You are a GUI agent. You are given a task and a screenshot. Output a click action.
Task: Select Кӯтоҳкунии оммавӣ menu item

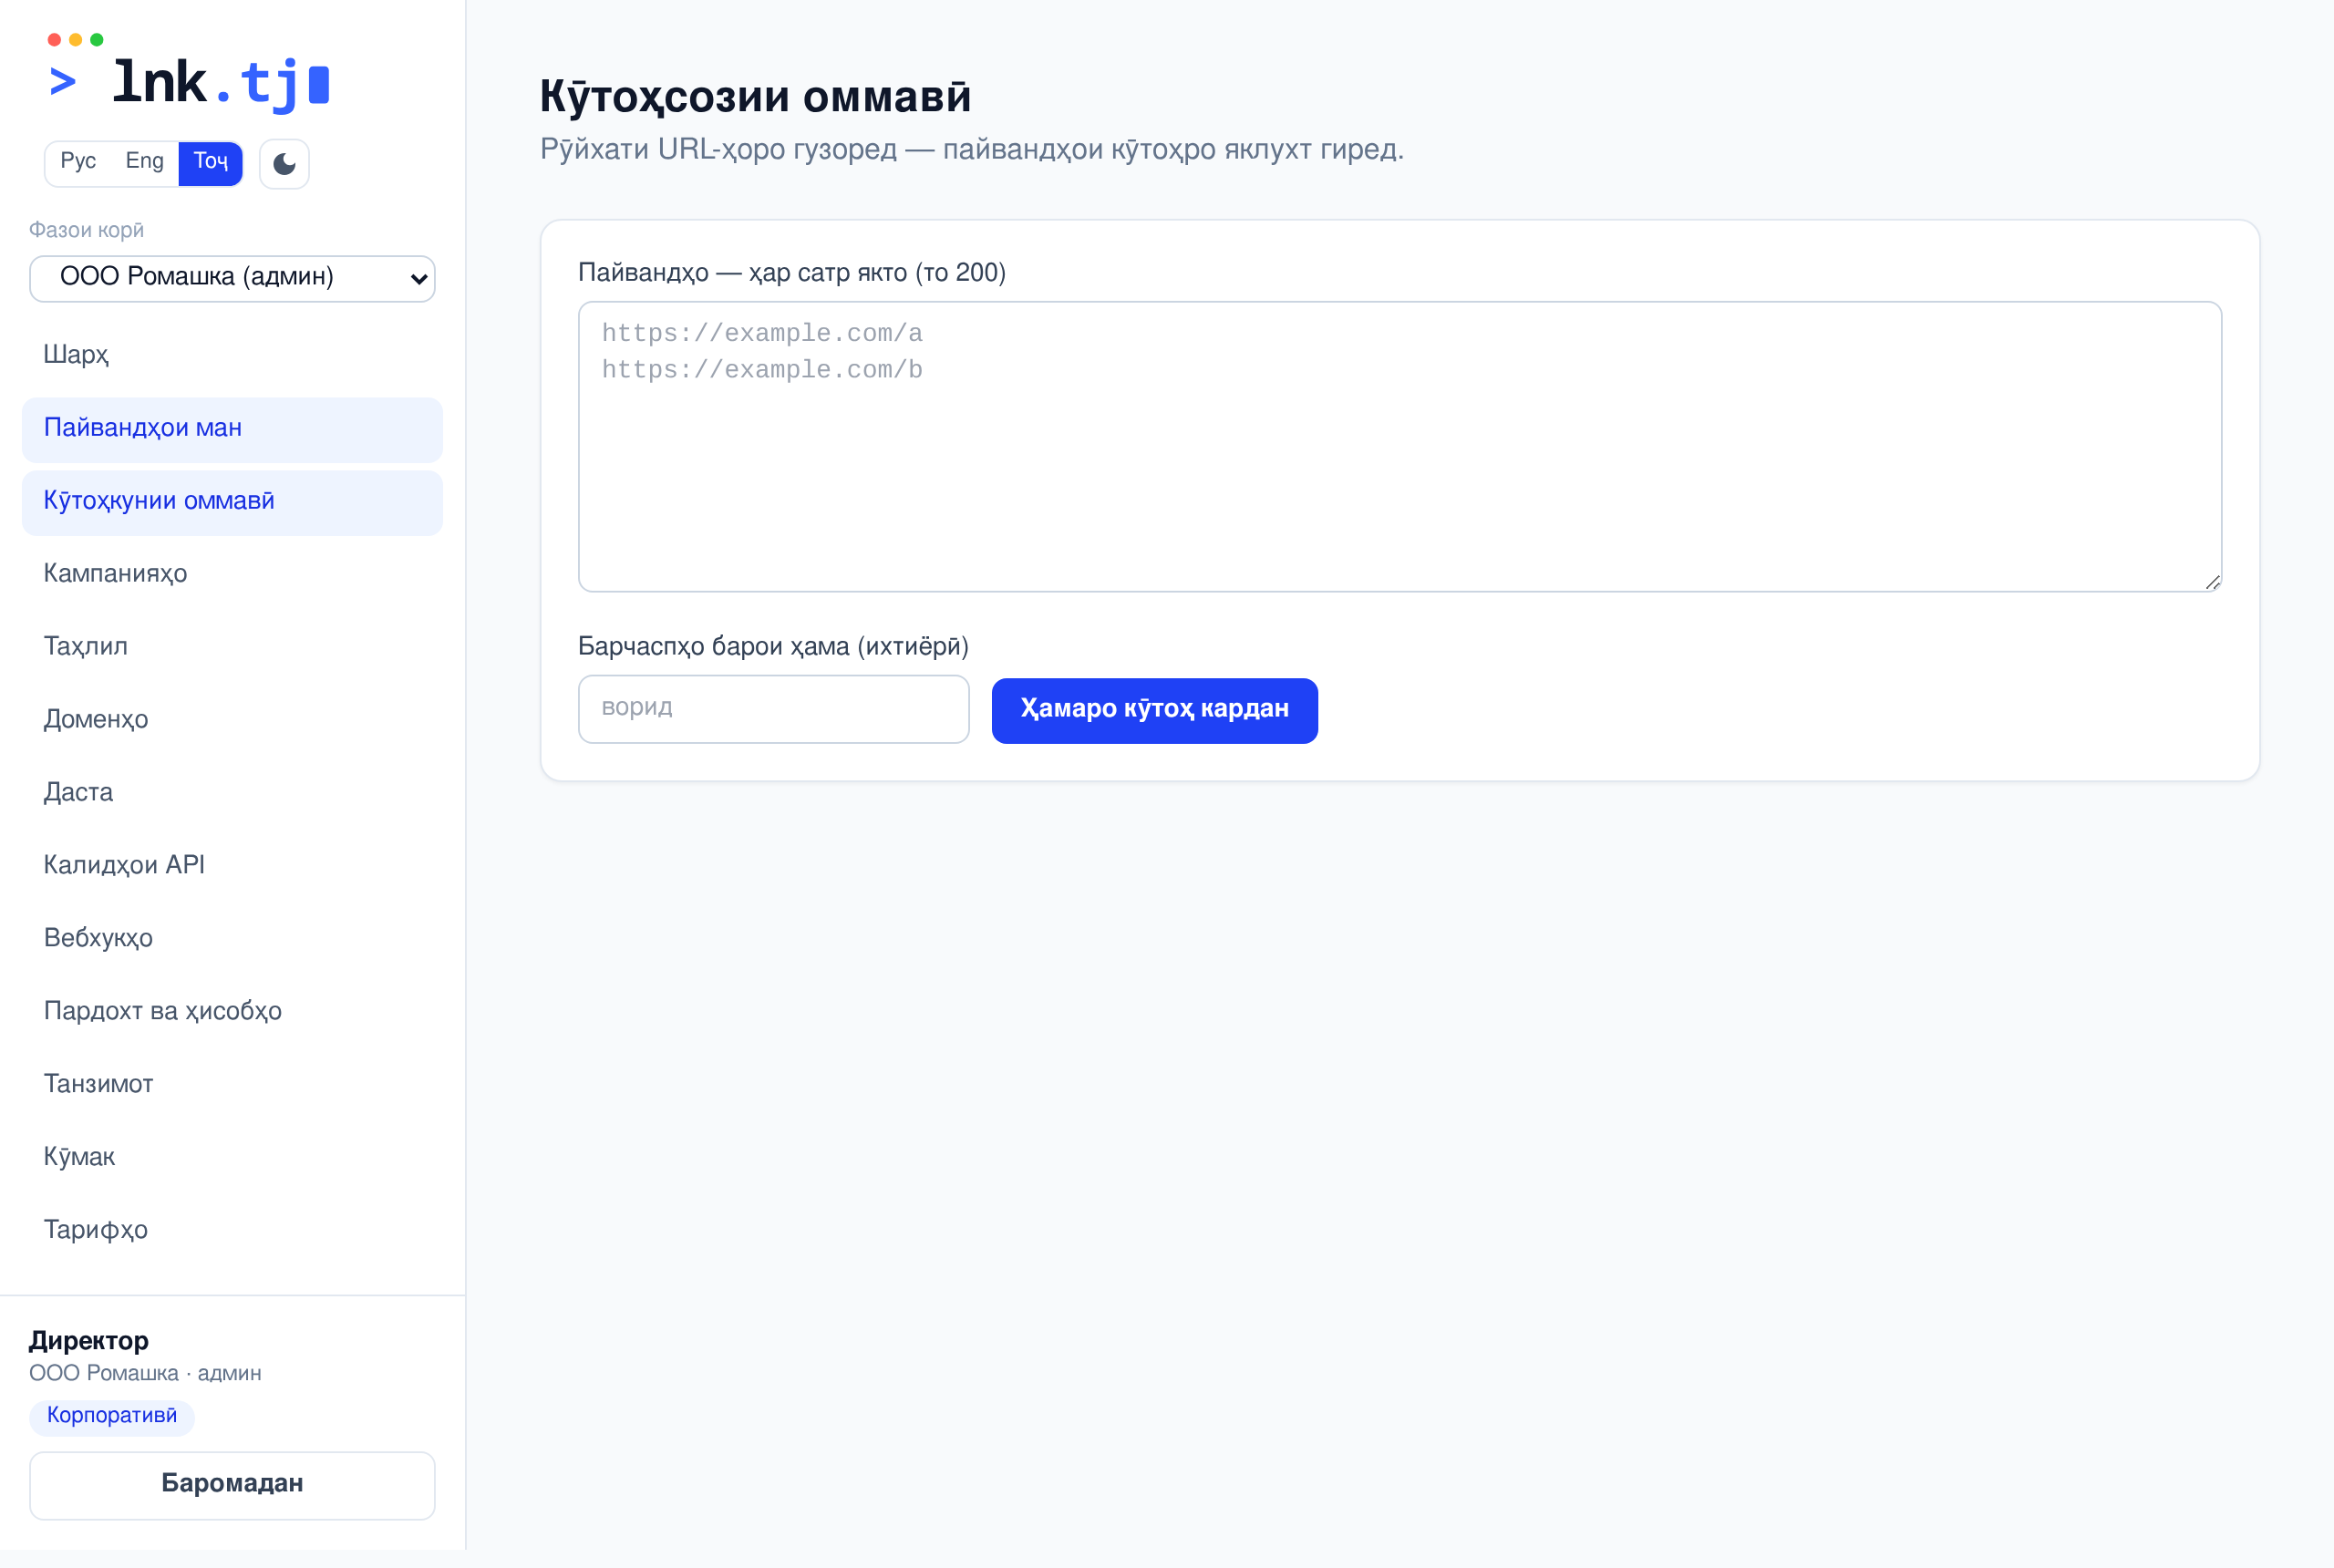(x=232, y=502)
